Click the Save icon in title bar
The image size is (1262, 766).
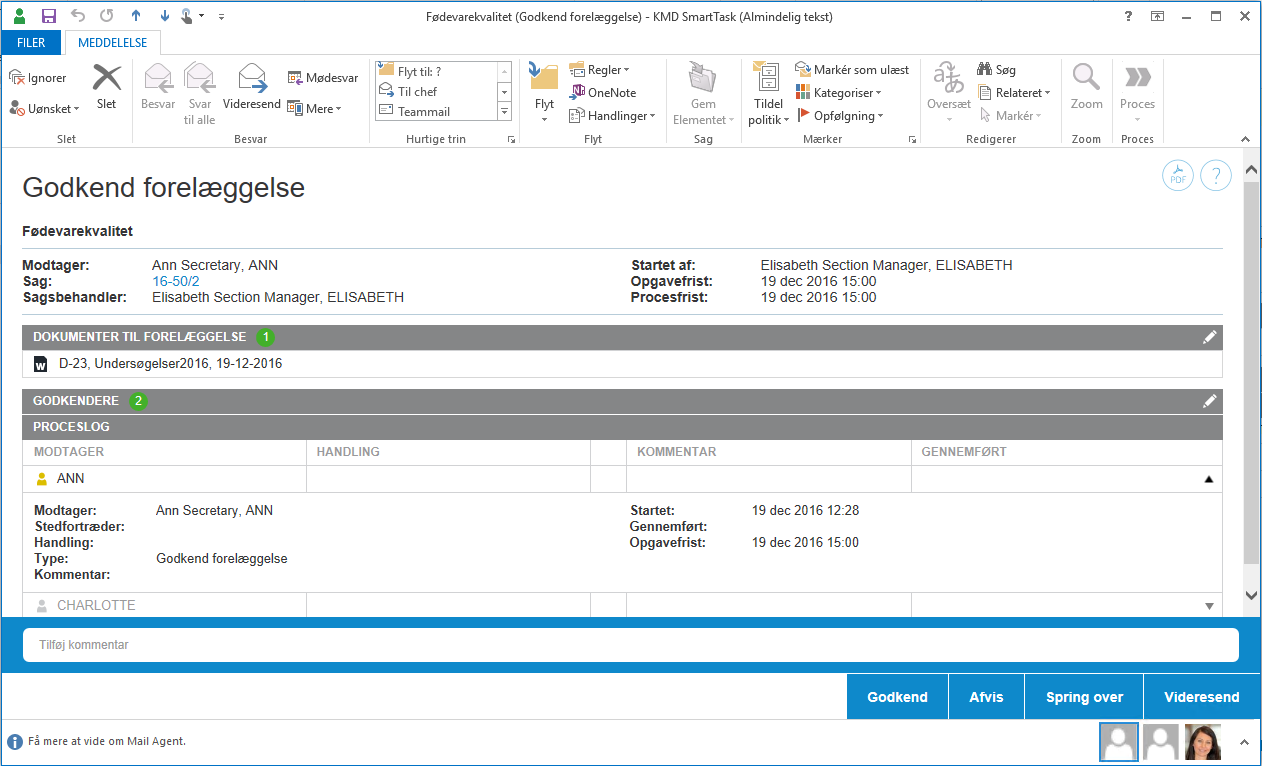point(49,16)
